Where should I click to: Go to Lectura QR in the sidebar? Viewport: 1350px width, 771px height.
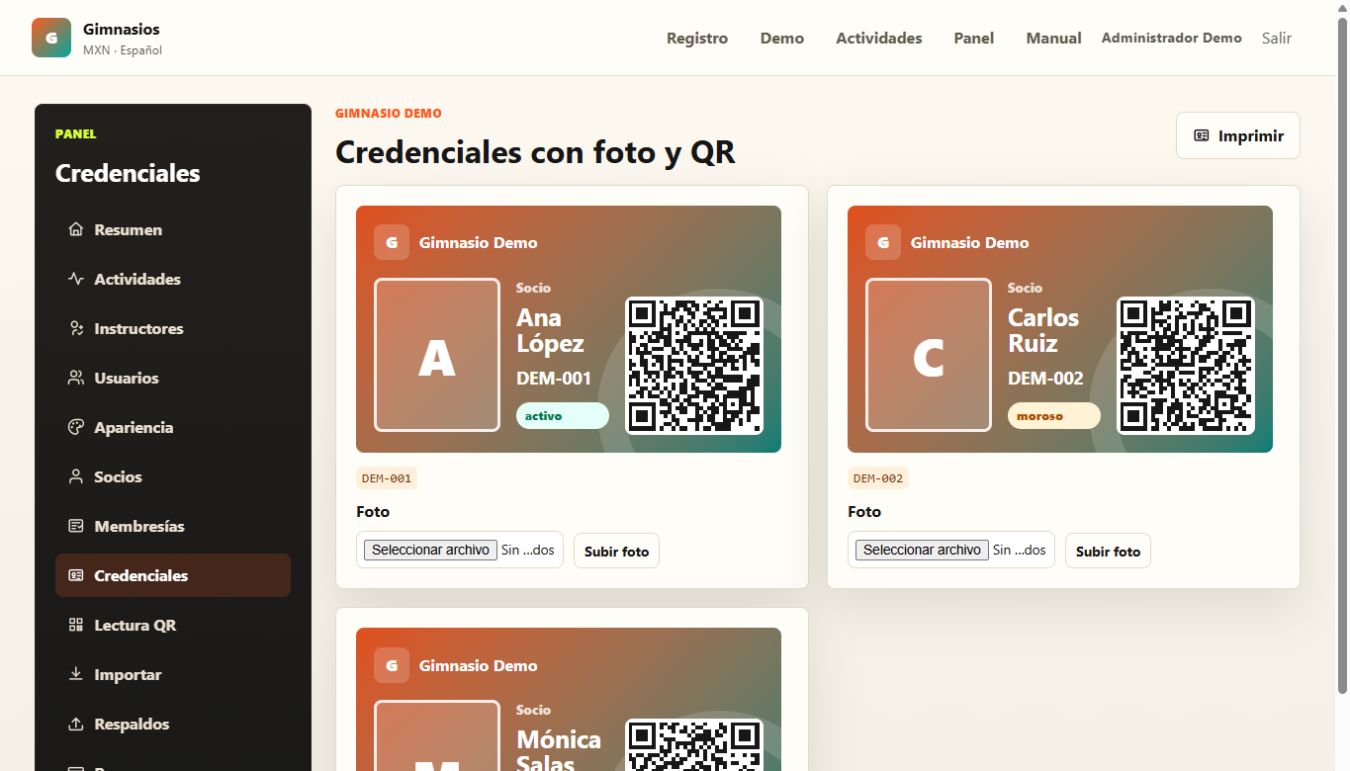pos(173,625)
